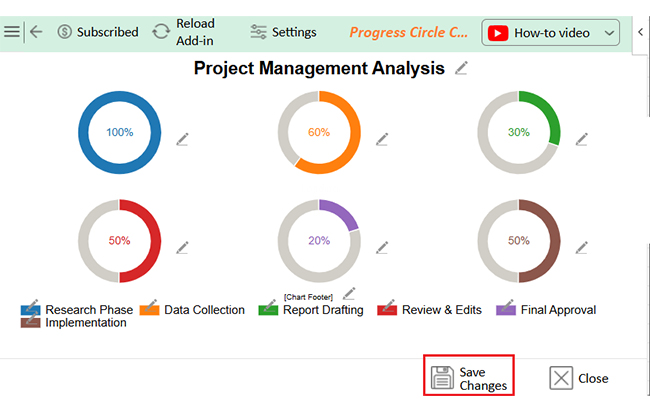This screenshot has height=412, width=650.
Task: Edit the 30% green progress circle
Action: [582, 139]
